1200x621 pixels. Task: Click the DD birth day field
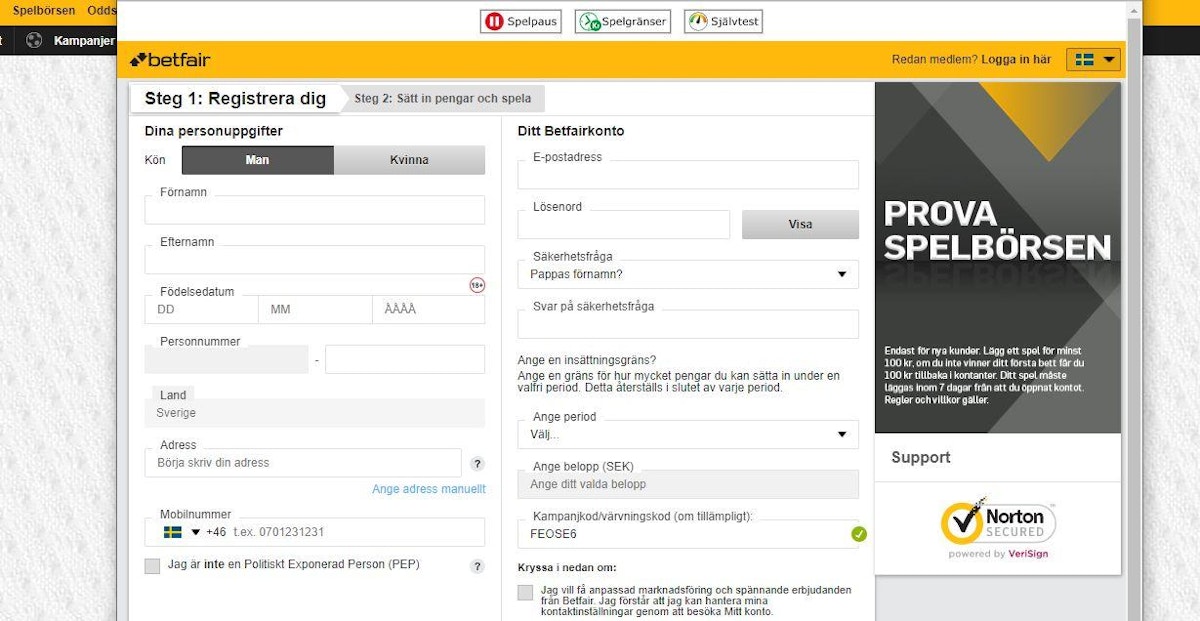(201, 310)
